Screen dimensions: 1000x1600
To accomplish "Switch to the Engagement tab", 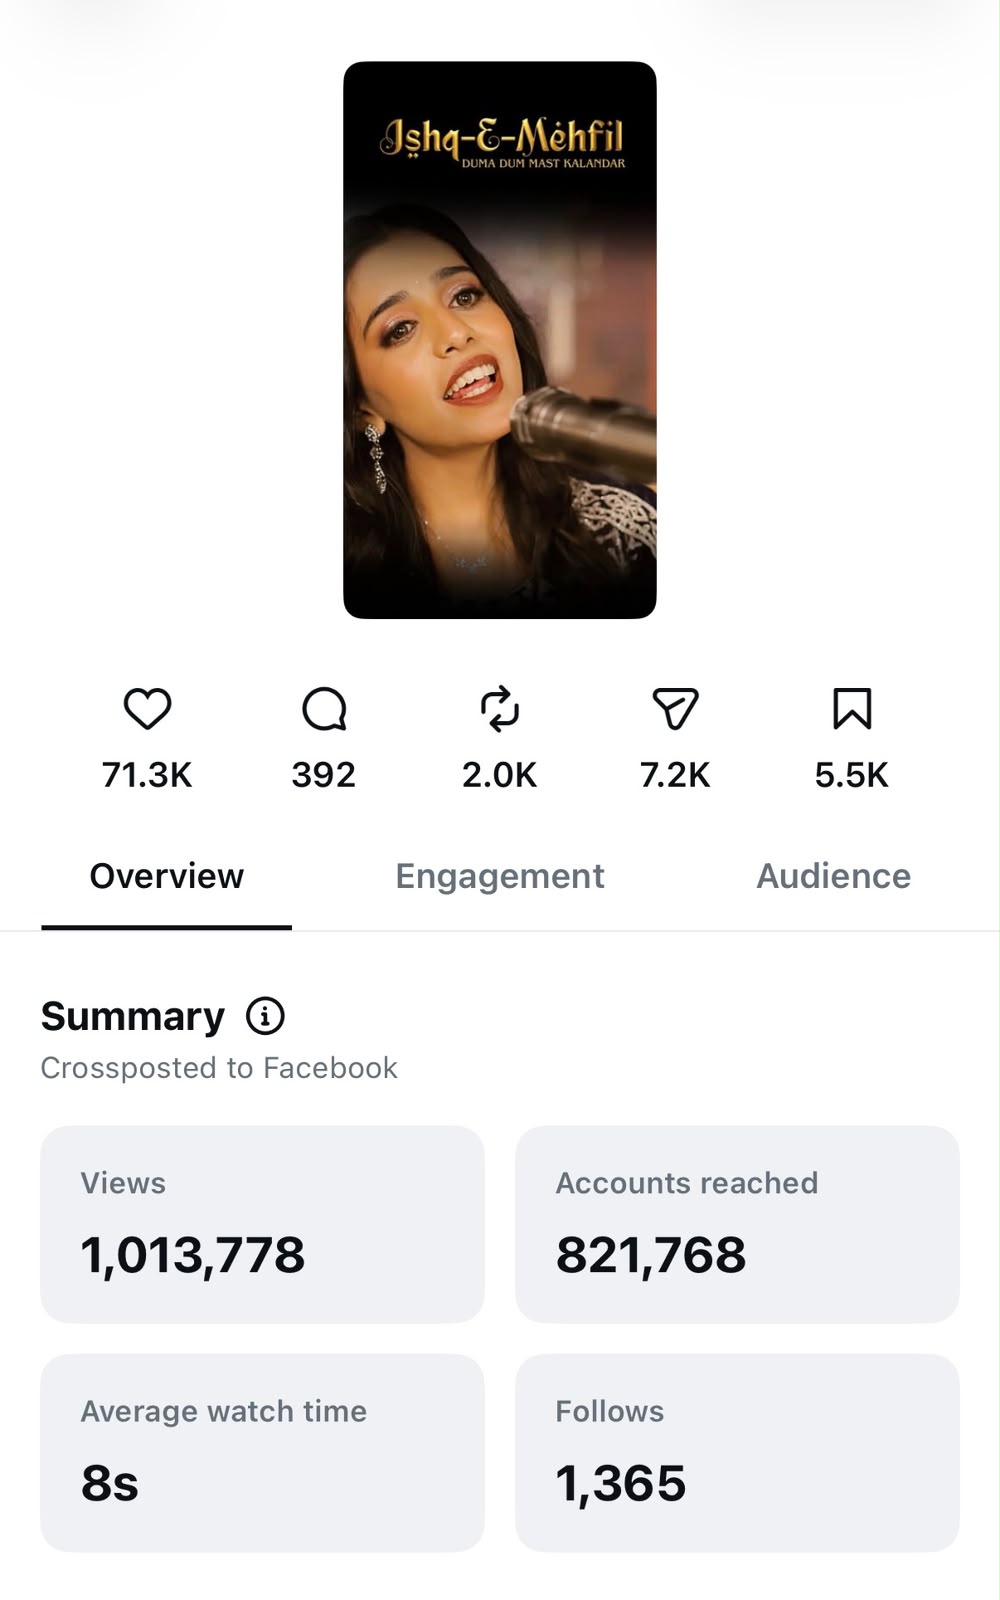I will click(x=500, y=876).
